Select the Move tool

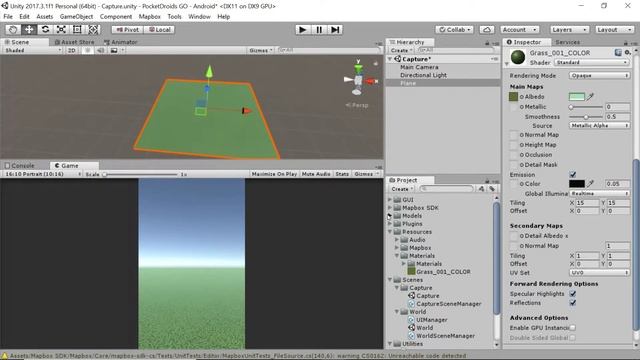click(x=29, y=30)
